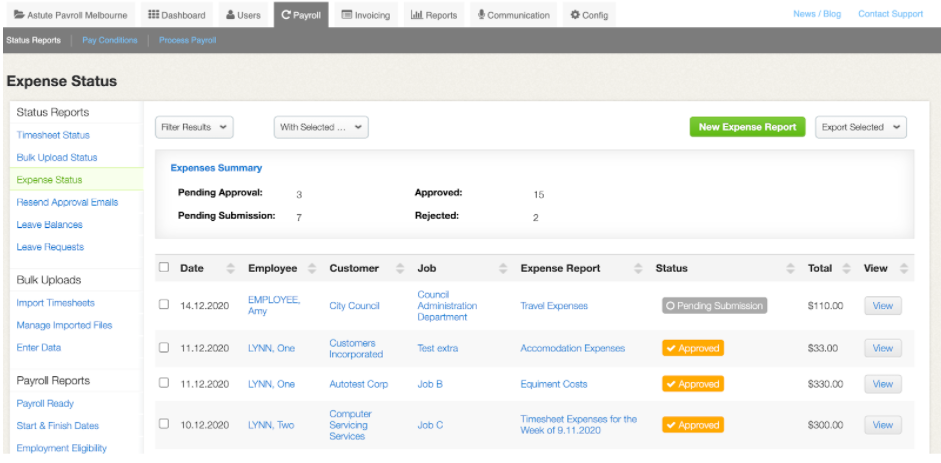Switch to the Invoicing tab
941x463 pixels.
[365, 15]
